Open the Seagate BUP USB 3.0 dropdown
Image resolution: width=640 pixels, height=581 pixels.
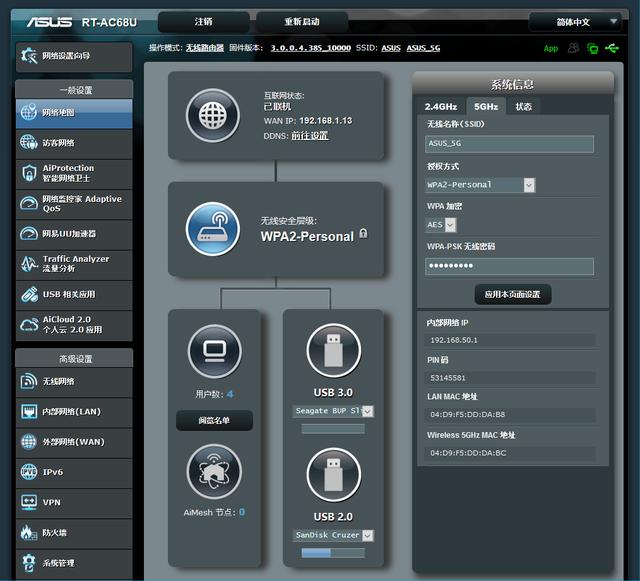pos(333,411)
